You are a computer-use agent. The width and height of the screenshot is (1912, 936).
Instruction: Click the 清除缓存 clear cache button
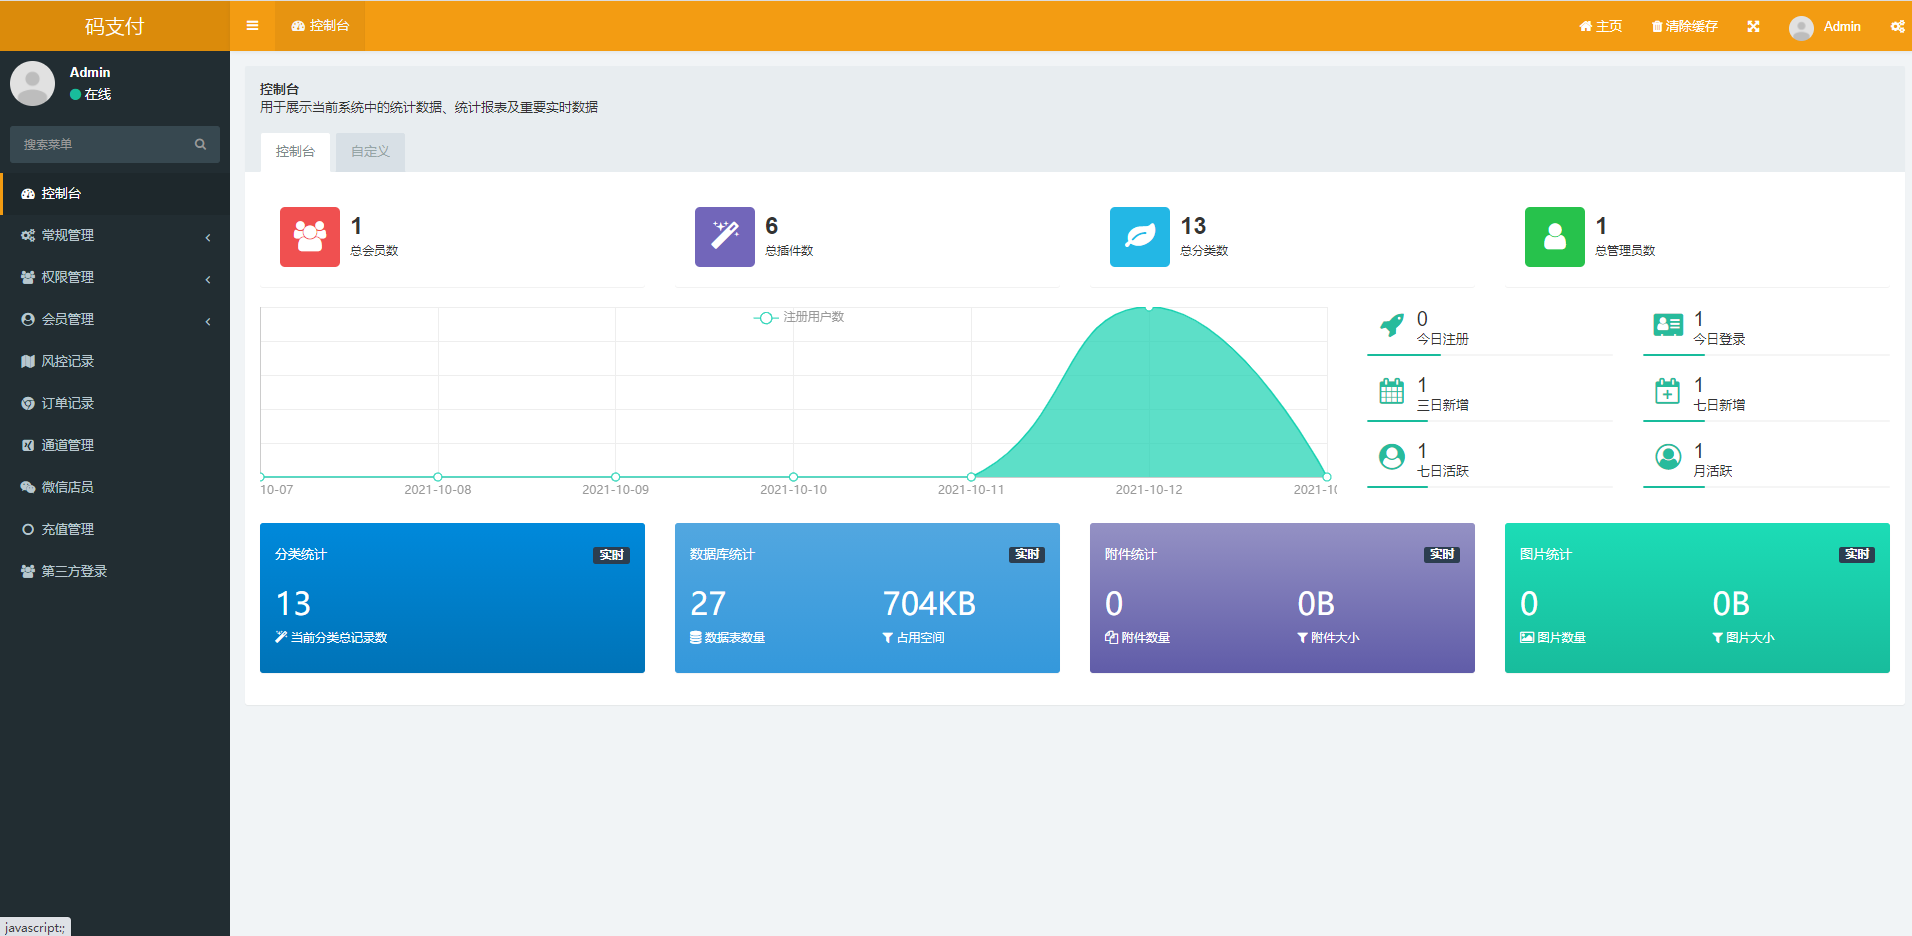click(1685, 27)
